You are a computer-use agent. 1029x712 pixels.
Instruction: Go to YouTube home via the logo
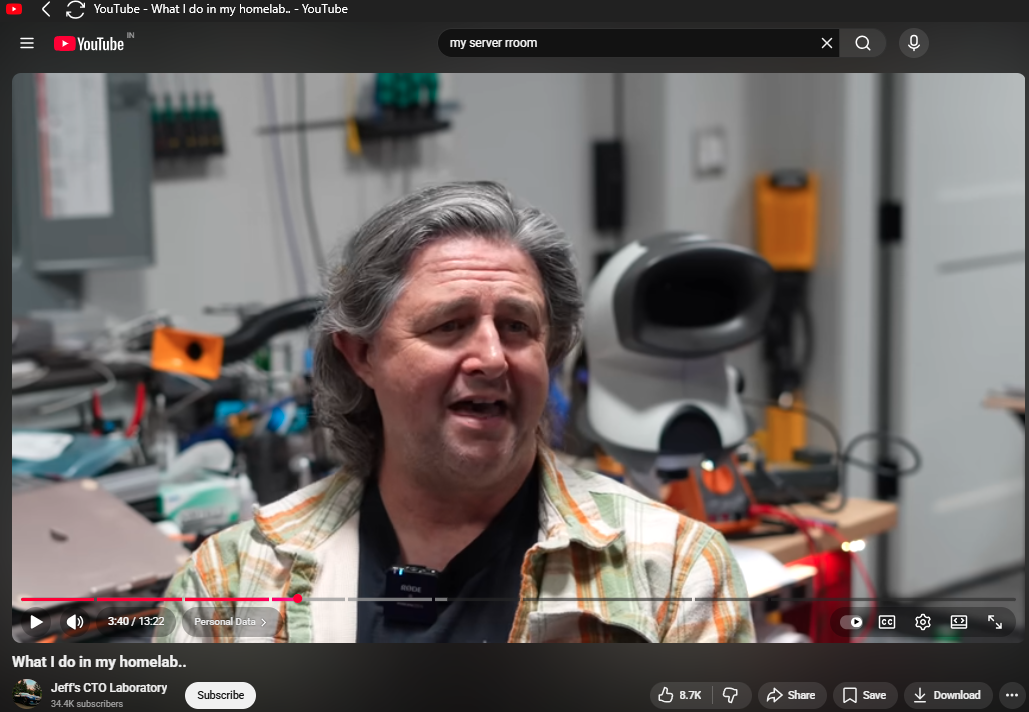[x=89, y=43]
